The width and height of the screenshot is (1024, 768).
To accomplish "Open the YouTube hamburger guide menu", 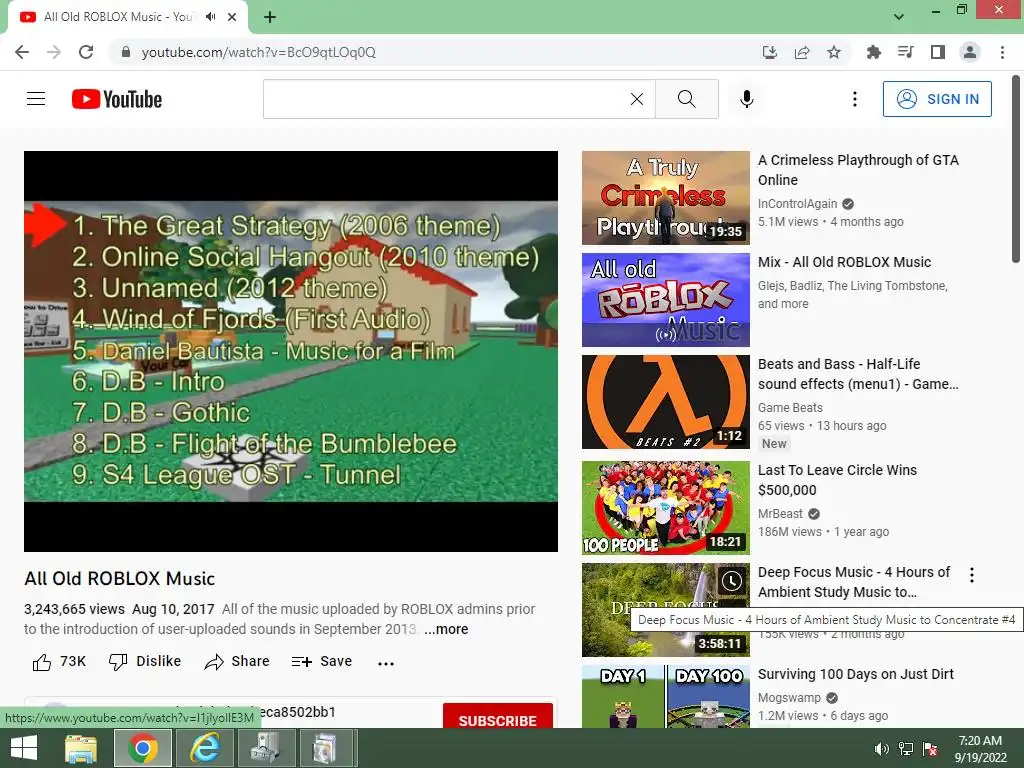I will coord(36,99).
